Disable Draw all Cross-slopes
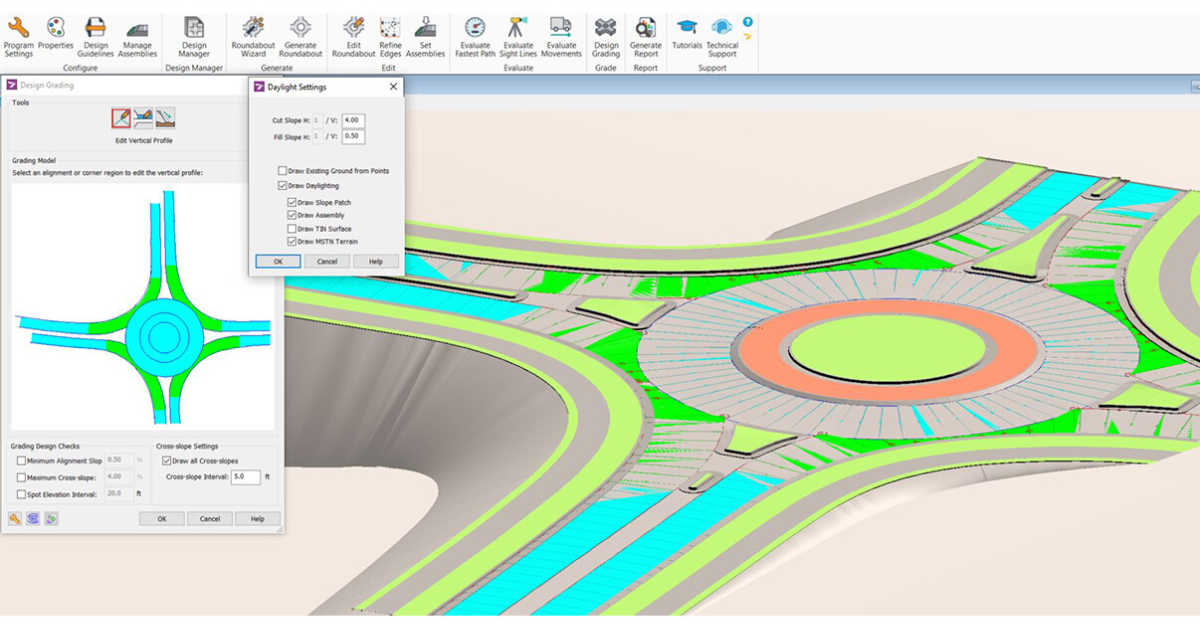 point(164,460)
